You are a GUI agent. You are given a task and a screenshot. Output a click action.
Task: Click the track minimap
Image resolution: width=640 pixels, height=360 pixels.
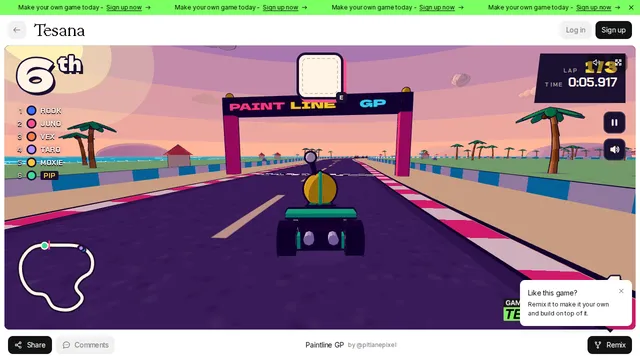56,276
